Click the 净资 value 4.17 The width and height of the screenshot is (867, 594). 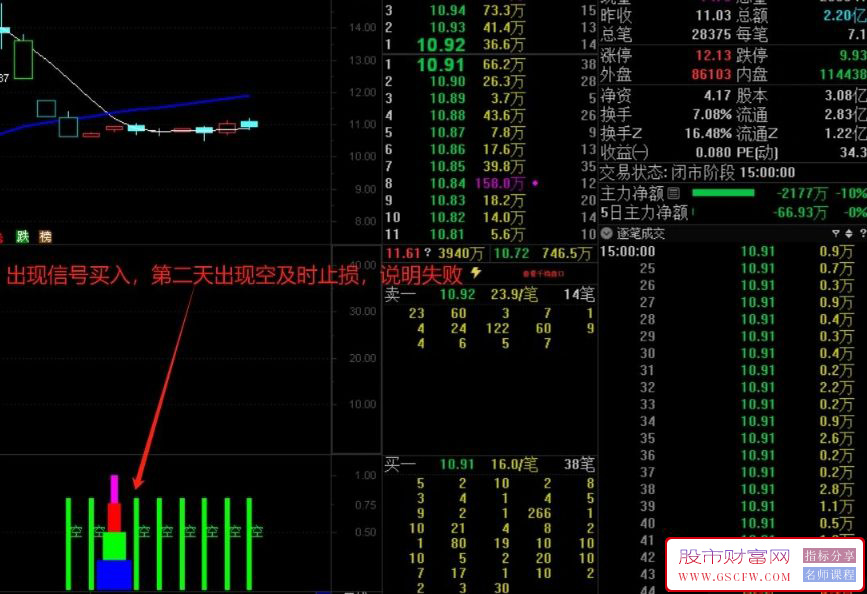717,95
